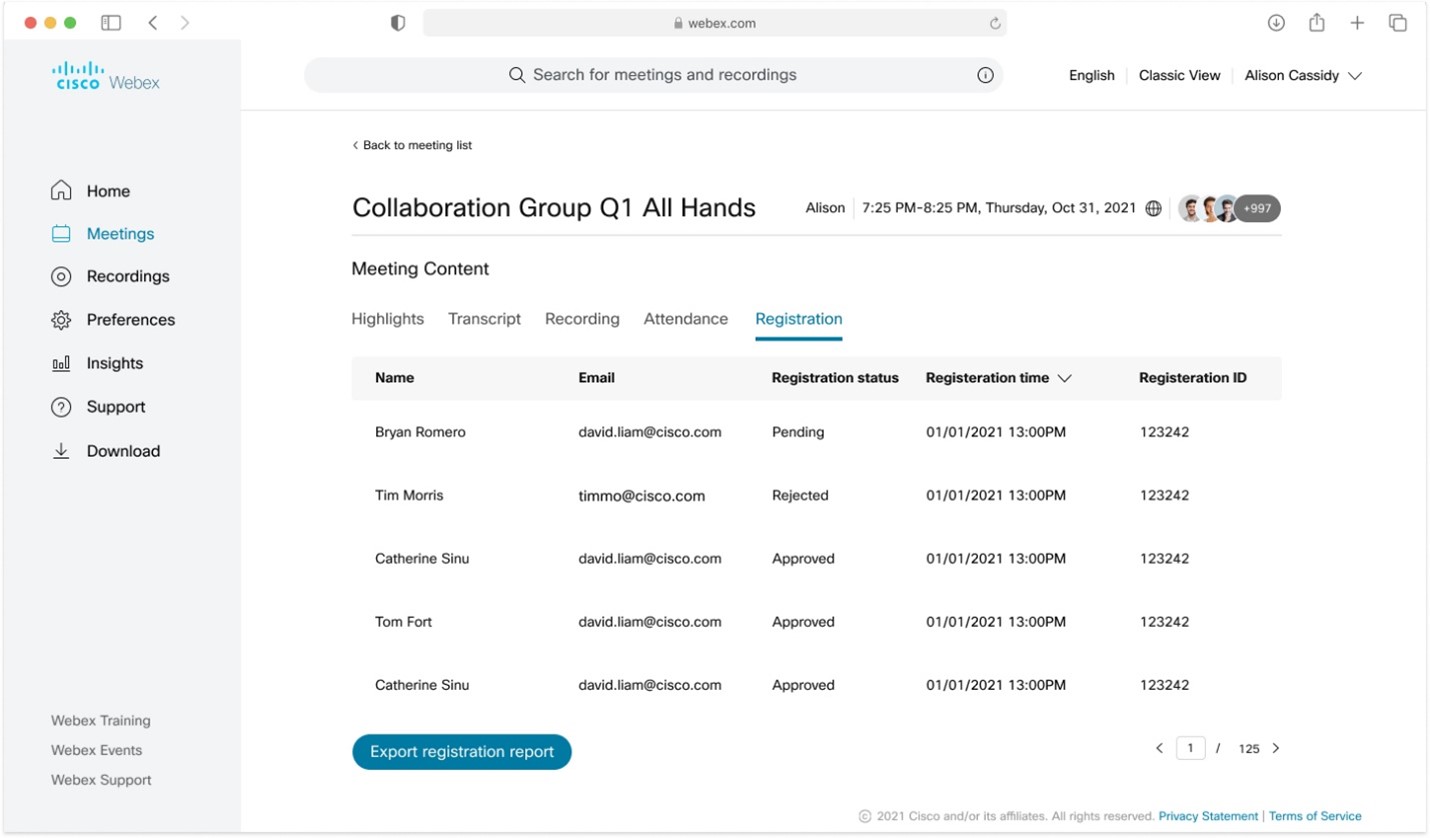
Task: Open Safari tab overview icon
Action: (1398, 23)
